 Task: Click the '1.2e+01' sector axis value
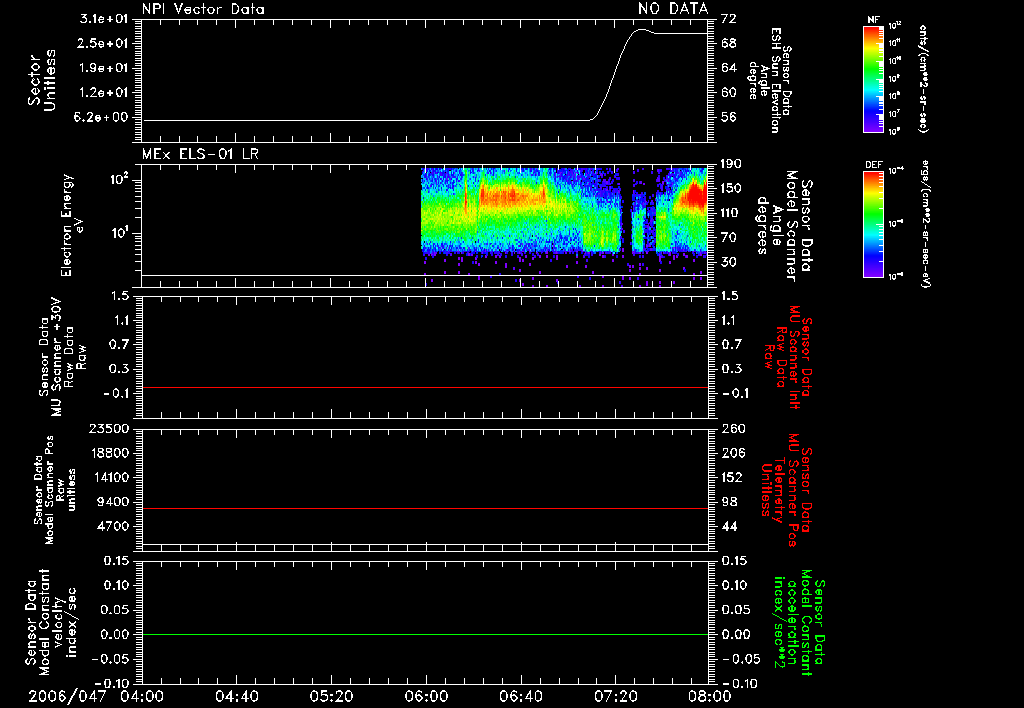click(x=104, y=93)
